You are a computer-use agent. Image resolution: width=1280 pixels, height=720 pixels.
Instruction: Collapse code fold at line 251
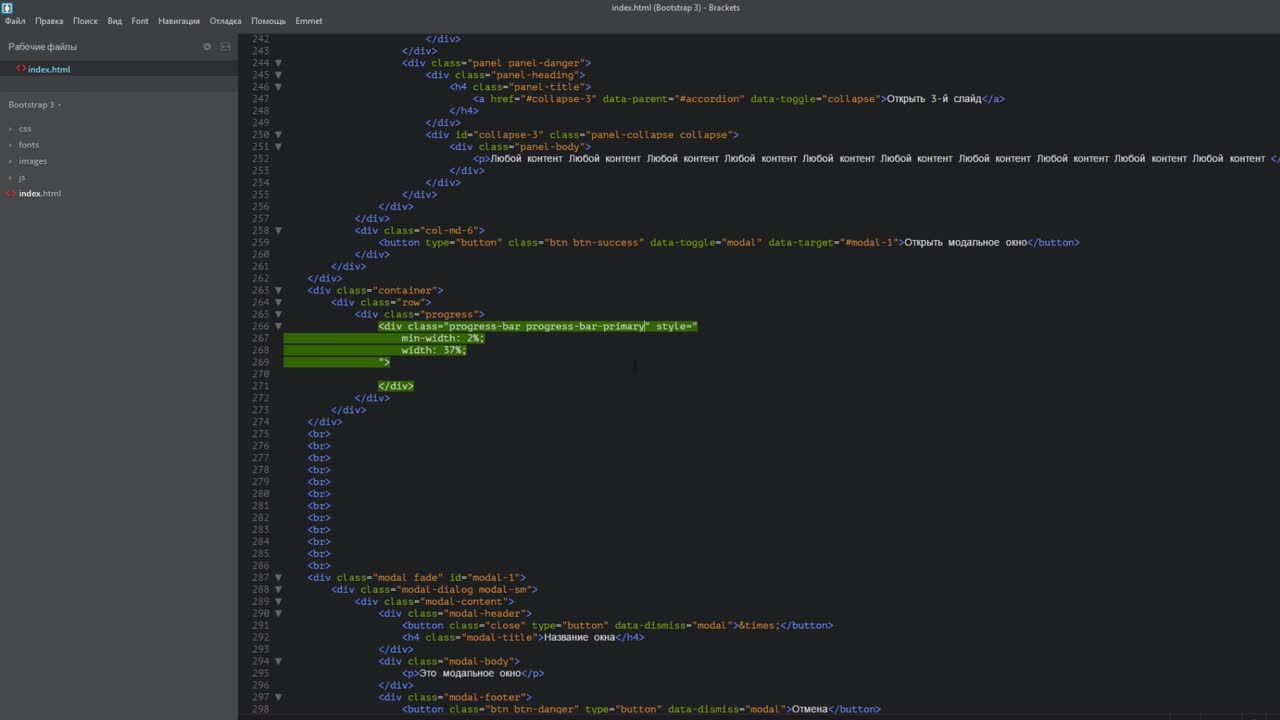[278, 147]
